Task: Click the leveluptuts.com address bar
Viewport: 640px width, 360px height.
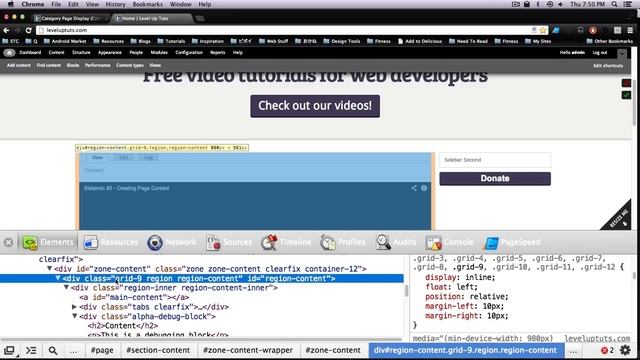Action: coord(286,30)
